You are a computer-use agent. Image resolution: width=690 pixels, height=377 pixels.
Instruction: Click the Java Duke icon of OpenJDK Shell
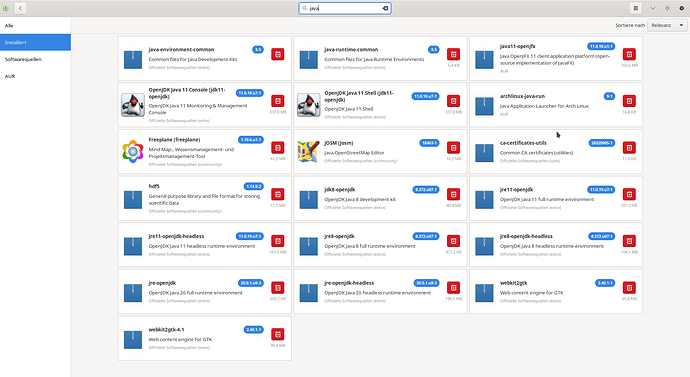[308, 105]
